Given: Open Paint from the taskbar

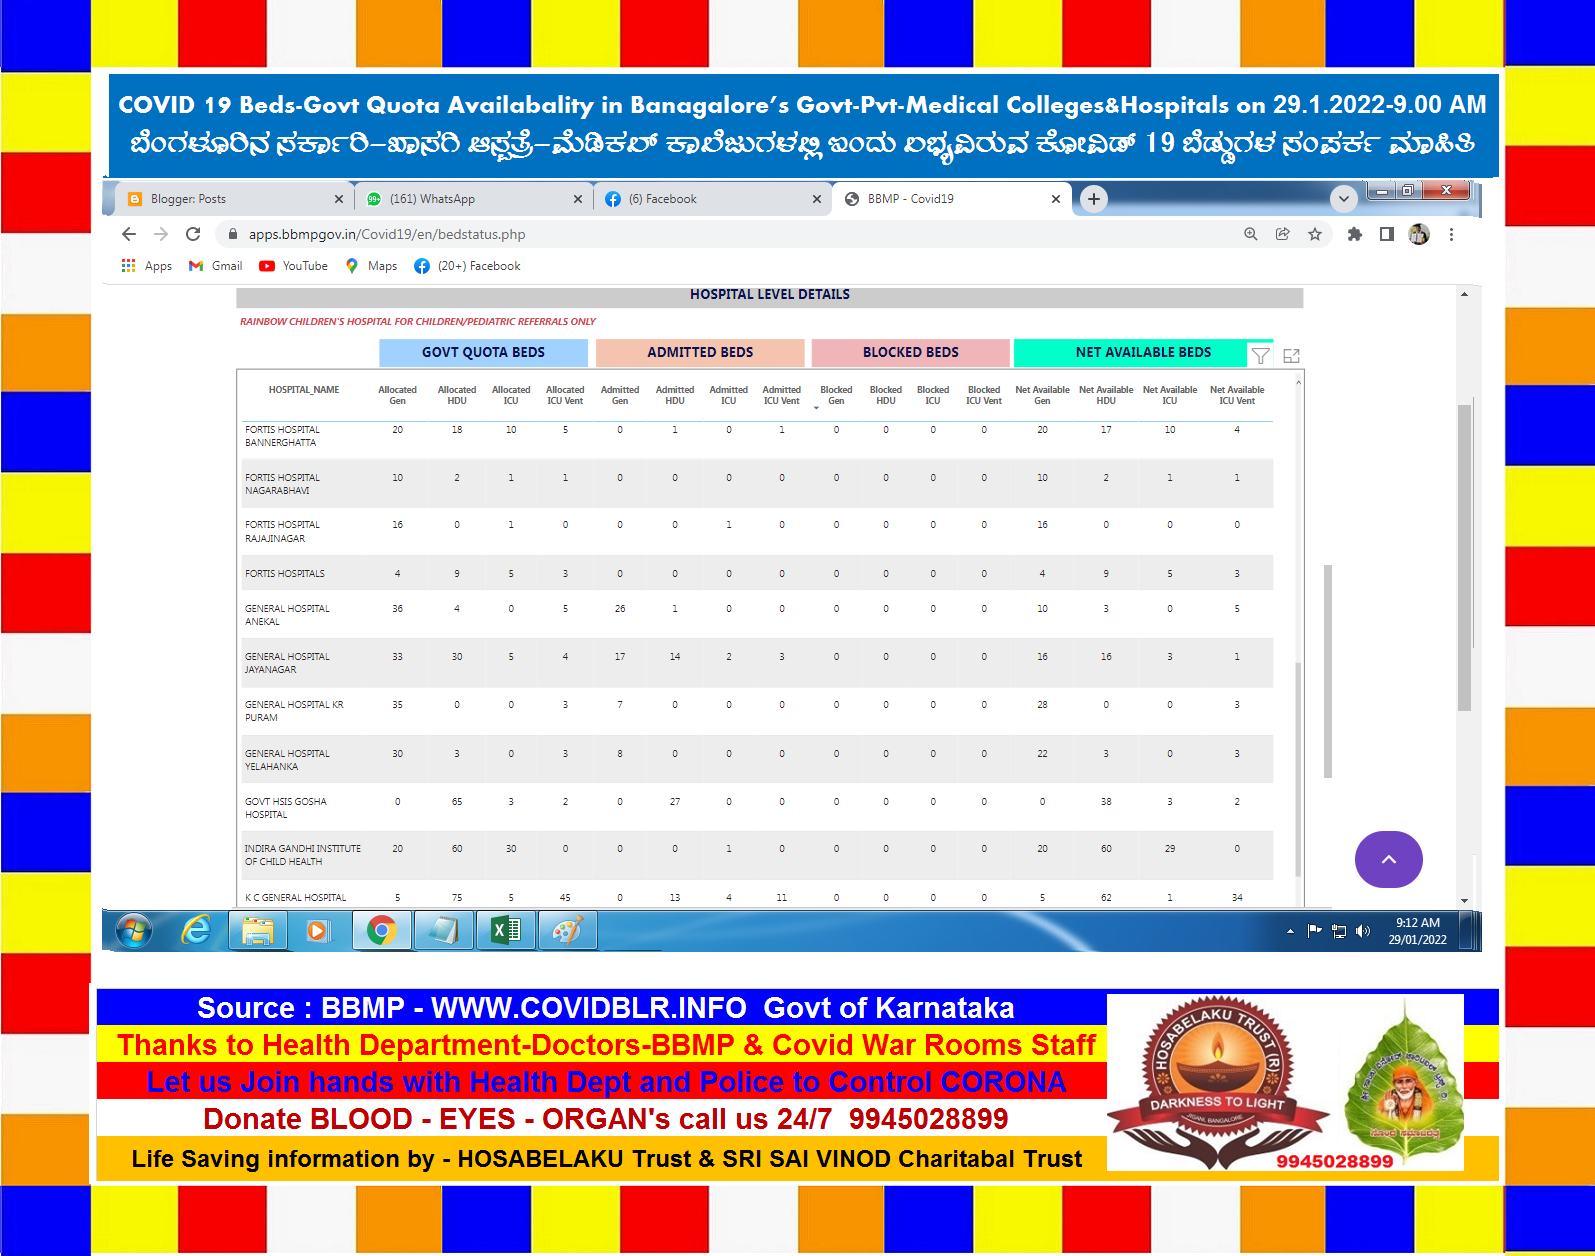Looking at the screenshot, I should (567, 931).
